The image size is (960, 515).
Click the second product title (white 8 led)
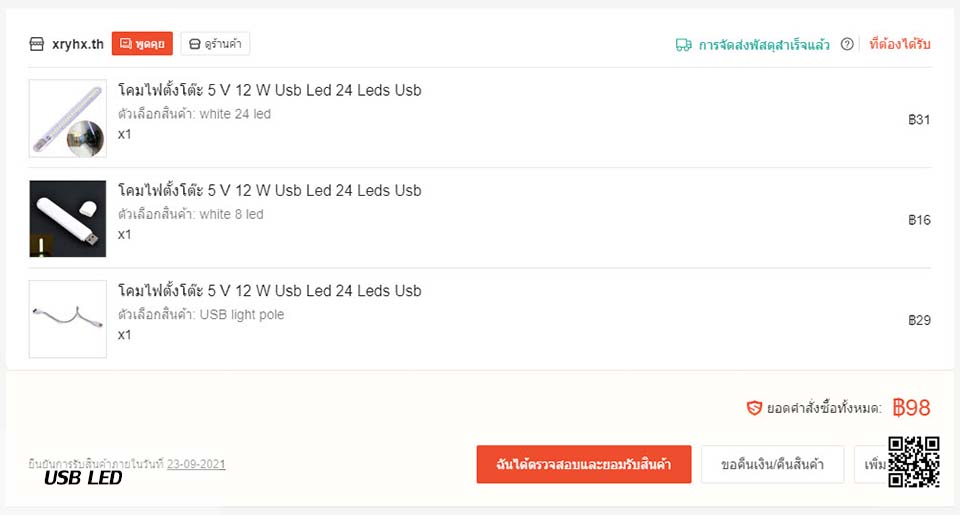click(269, 190)
